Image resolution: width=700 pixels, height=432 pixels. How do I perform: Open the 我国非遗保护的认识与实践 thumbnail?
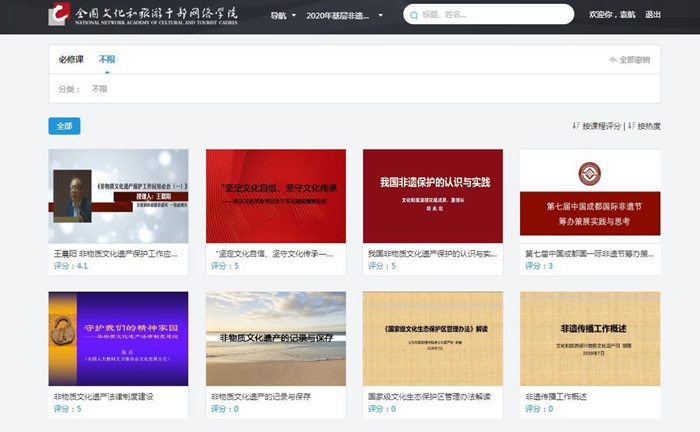point(432,194)
